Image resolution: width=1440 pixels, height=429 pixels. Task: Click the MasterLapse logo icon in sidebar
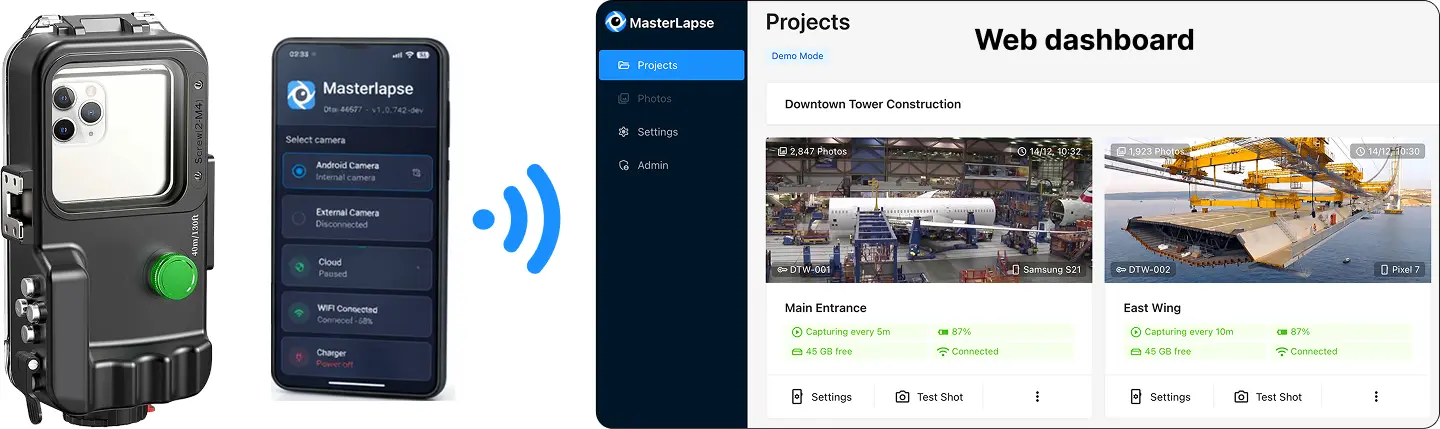click(615, 22)
